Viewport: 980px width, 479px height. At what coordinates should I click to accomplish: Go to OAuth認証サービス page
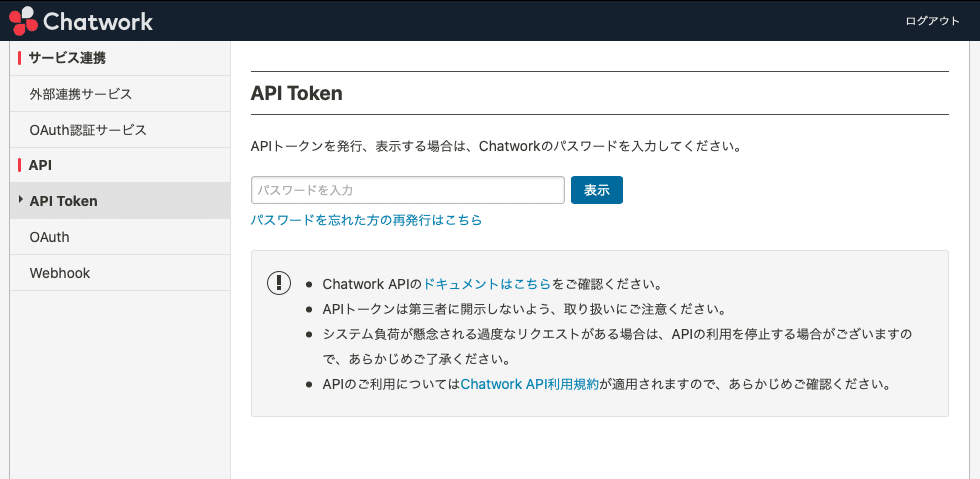[88, 130]
